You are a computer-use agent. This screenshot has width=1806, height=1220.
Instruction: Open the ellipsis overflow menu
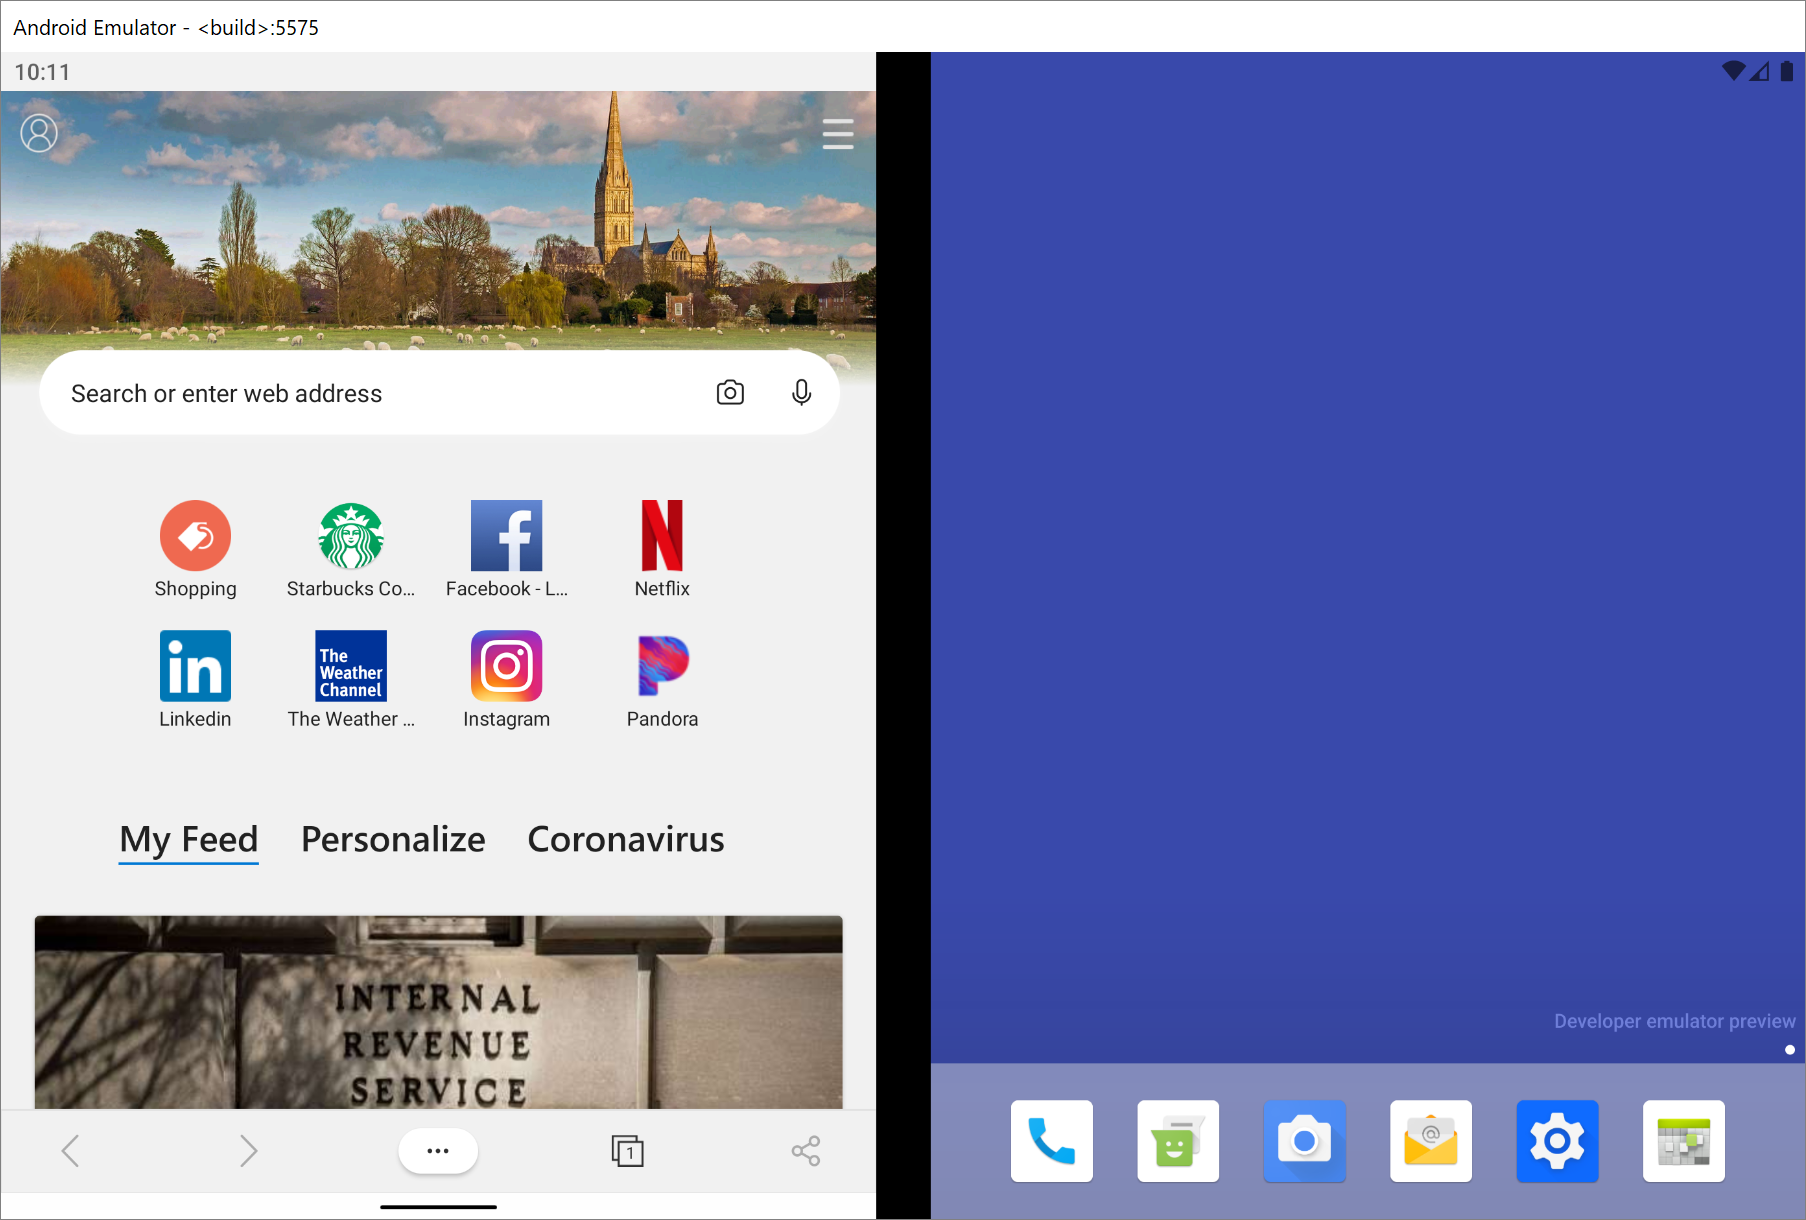(437, 1150)
